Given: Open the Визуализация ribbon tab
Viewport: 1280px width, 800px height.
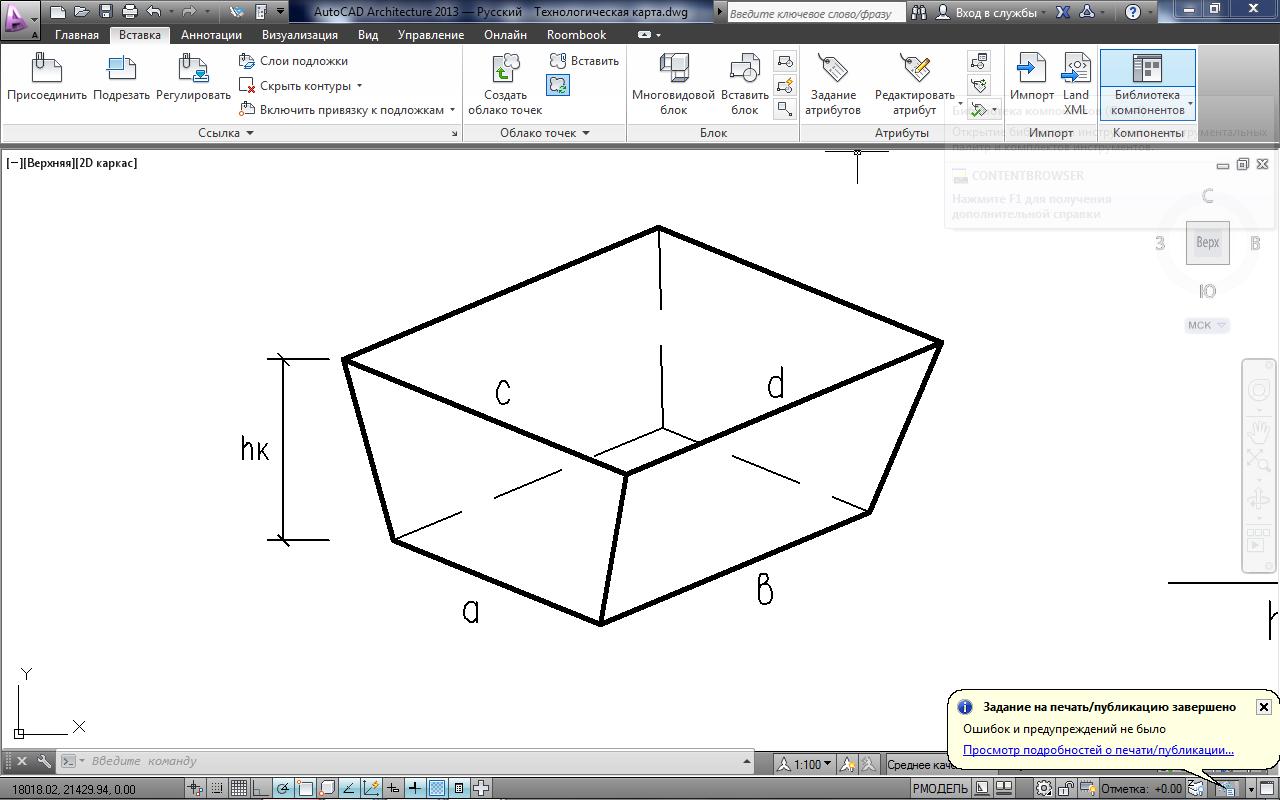Looking at the screenshot, I should coord(300,35).
